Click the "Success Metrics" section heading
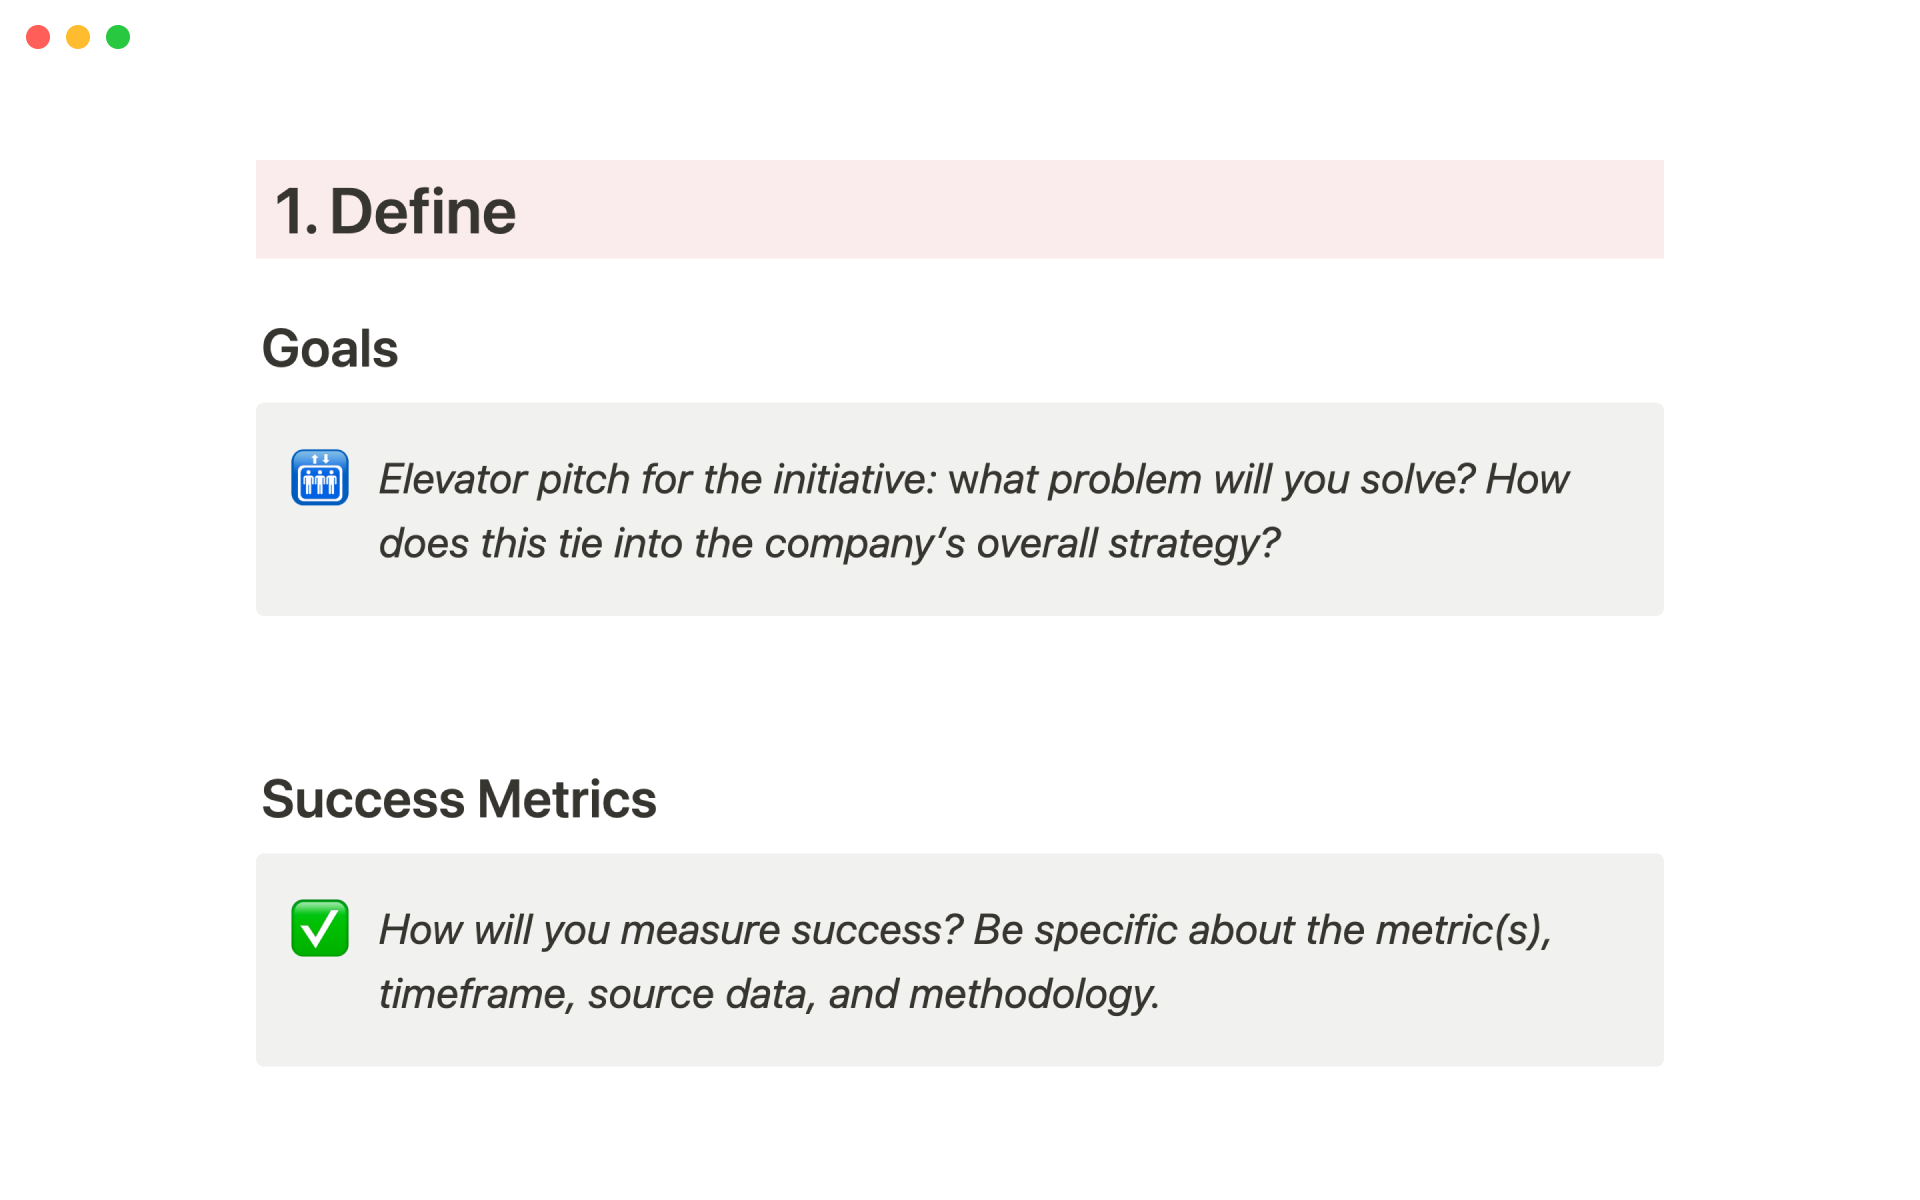Image resolution: width=1920 pixels, height=1200 pixels. coord(458,799)
